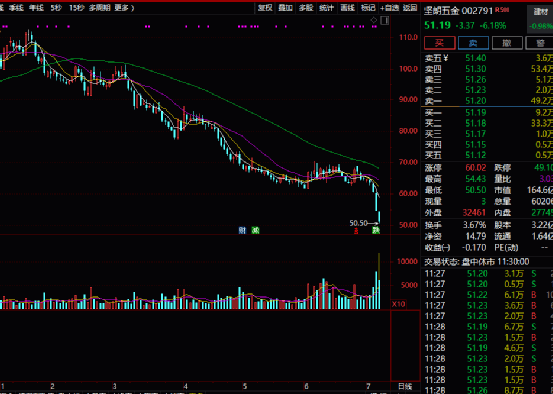Toggle side panel icon atop chart
Image resolution: width=553 pixels, height=394 pixels.
click(385, 20)
